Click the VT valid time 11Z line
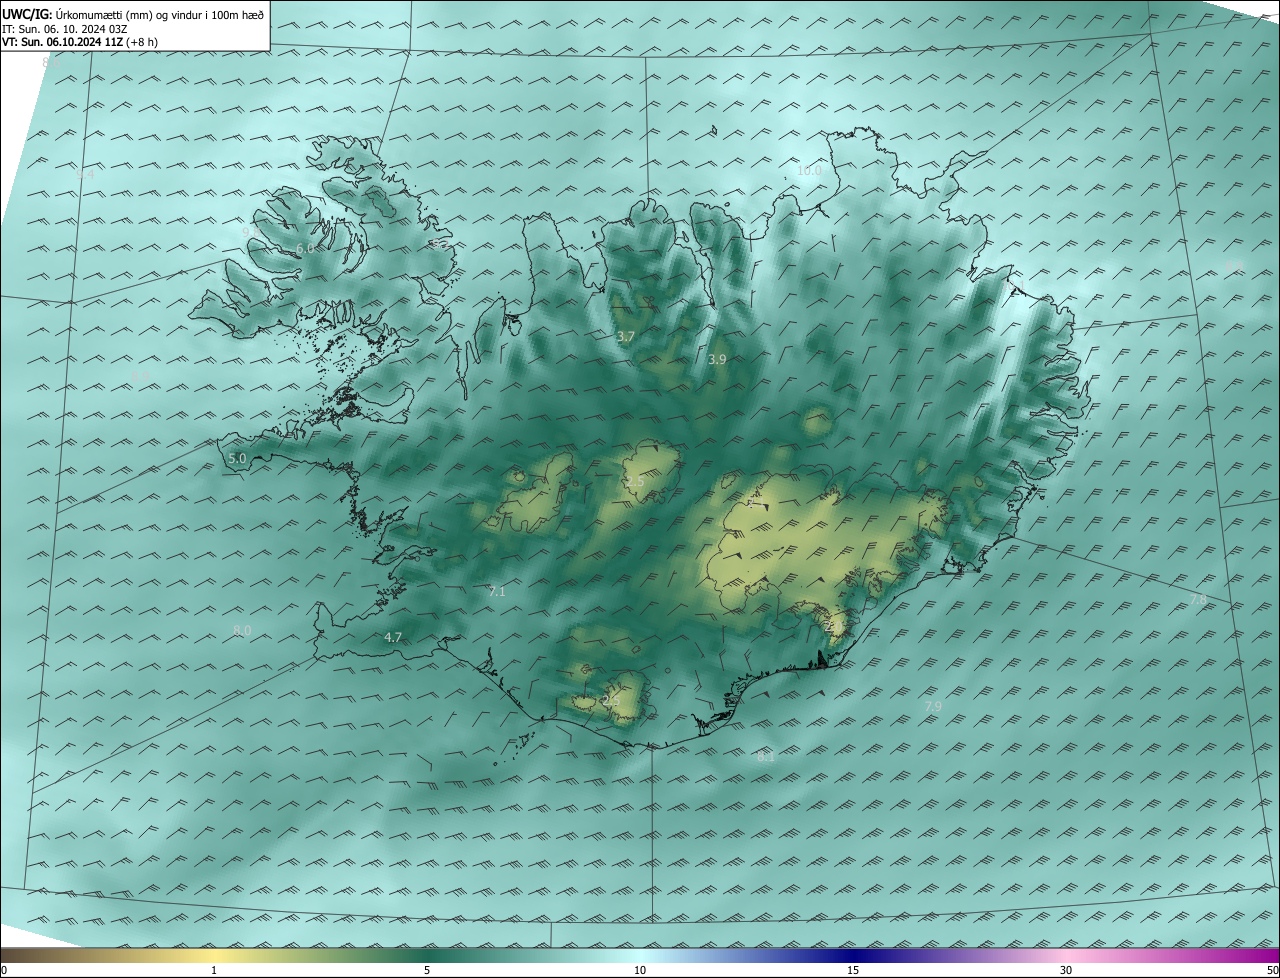1280x978 pixels. coord(80,42)
